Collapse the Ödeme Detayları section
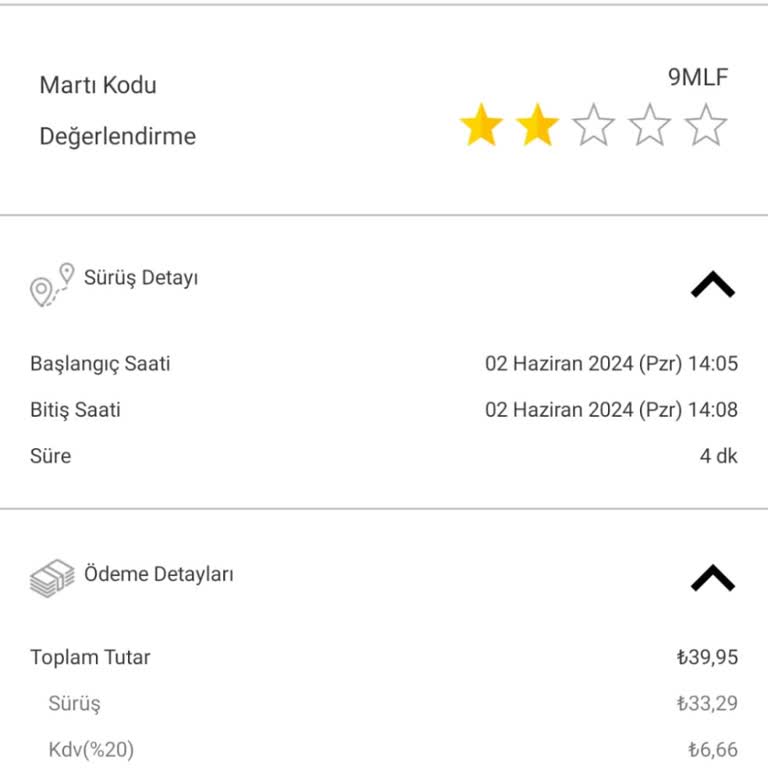Viewport: 768px width, 768px height. [712, 579]
